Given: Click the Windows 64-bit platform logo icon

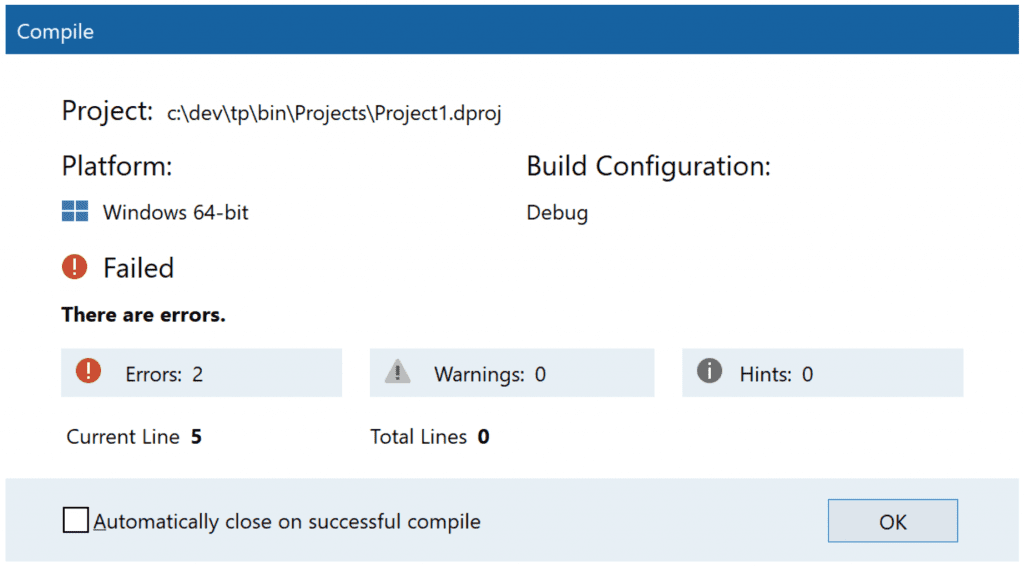Looking at the screenshot, I should point(75,212).
